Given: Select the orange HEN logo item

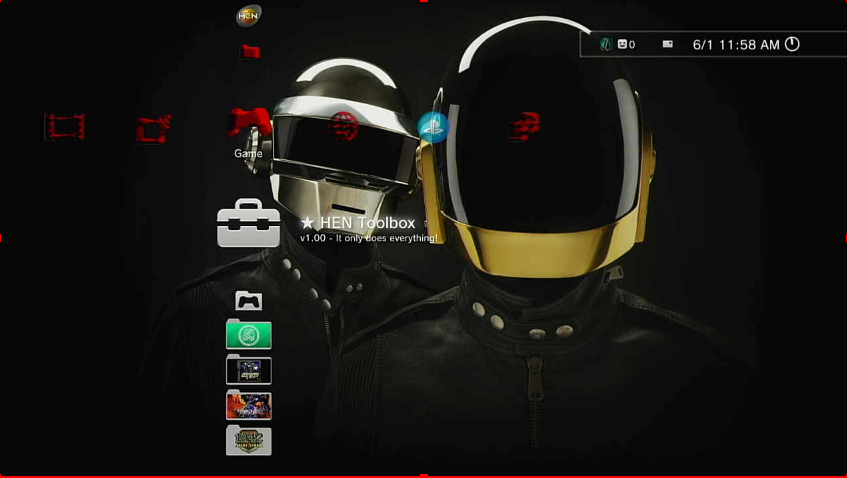Looking at the screenshot, I should tap(249, 16).
